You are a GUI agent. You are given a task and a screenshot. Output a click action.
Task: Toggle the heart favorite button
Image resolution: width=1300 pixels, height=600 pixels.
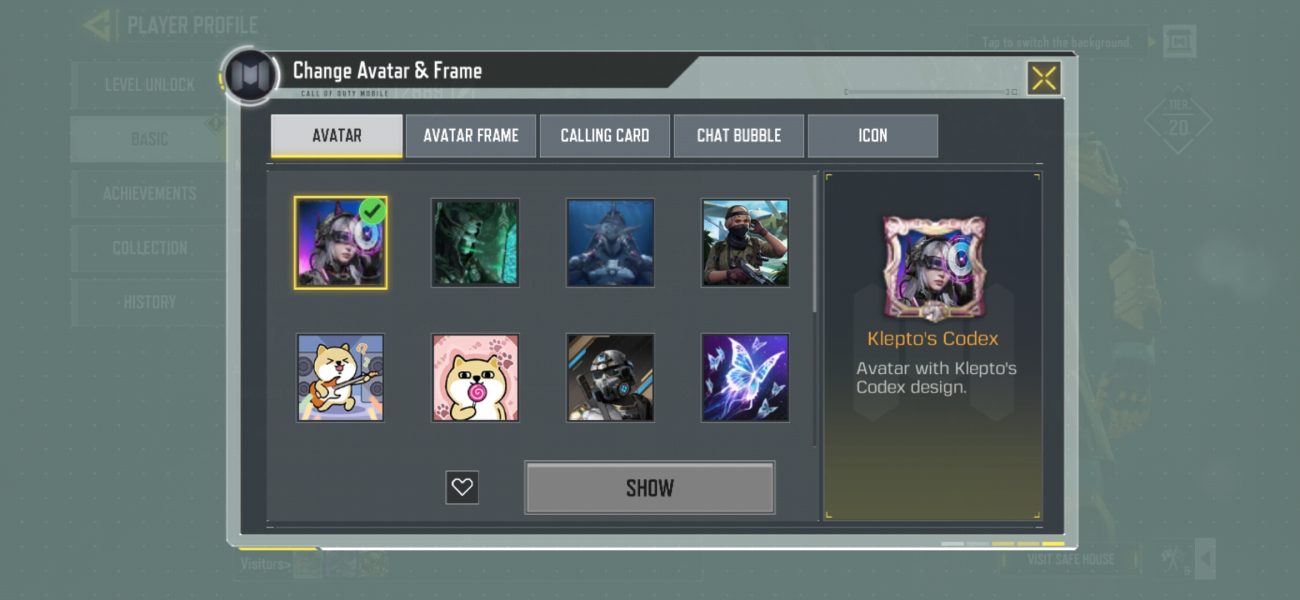click(x=462, y=487)
